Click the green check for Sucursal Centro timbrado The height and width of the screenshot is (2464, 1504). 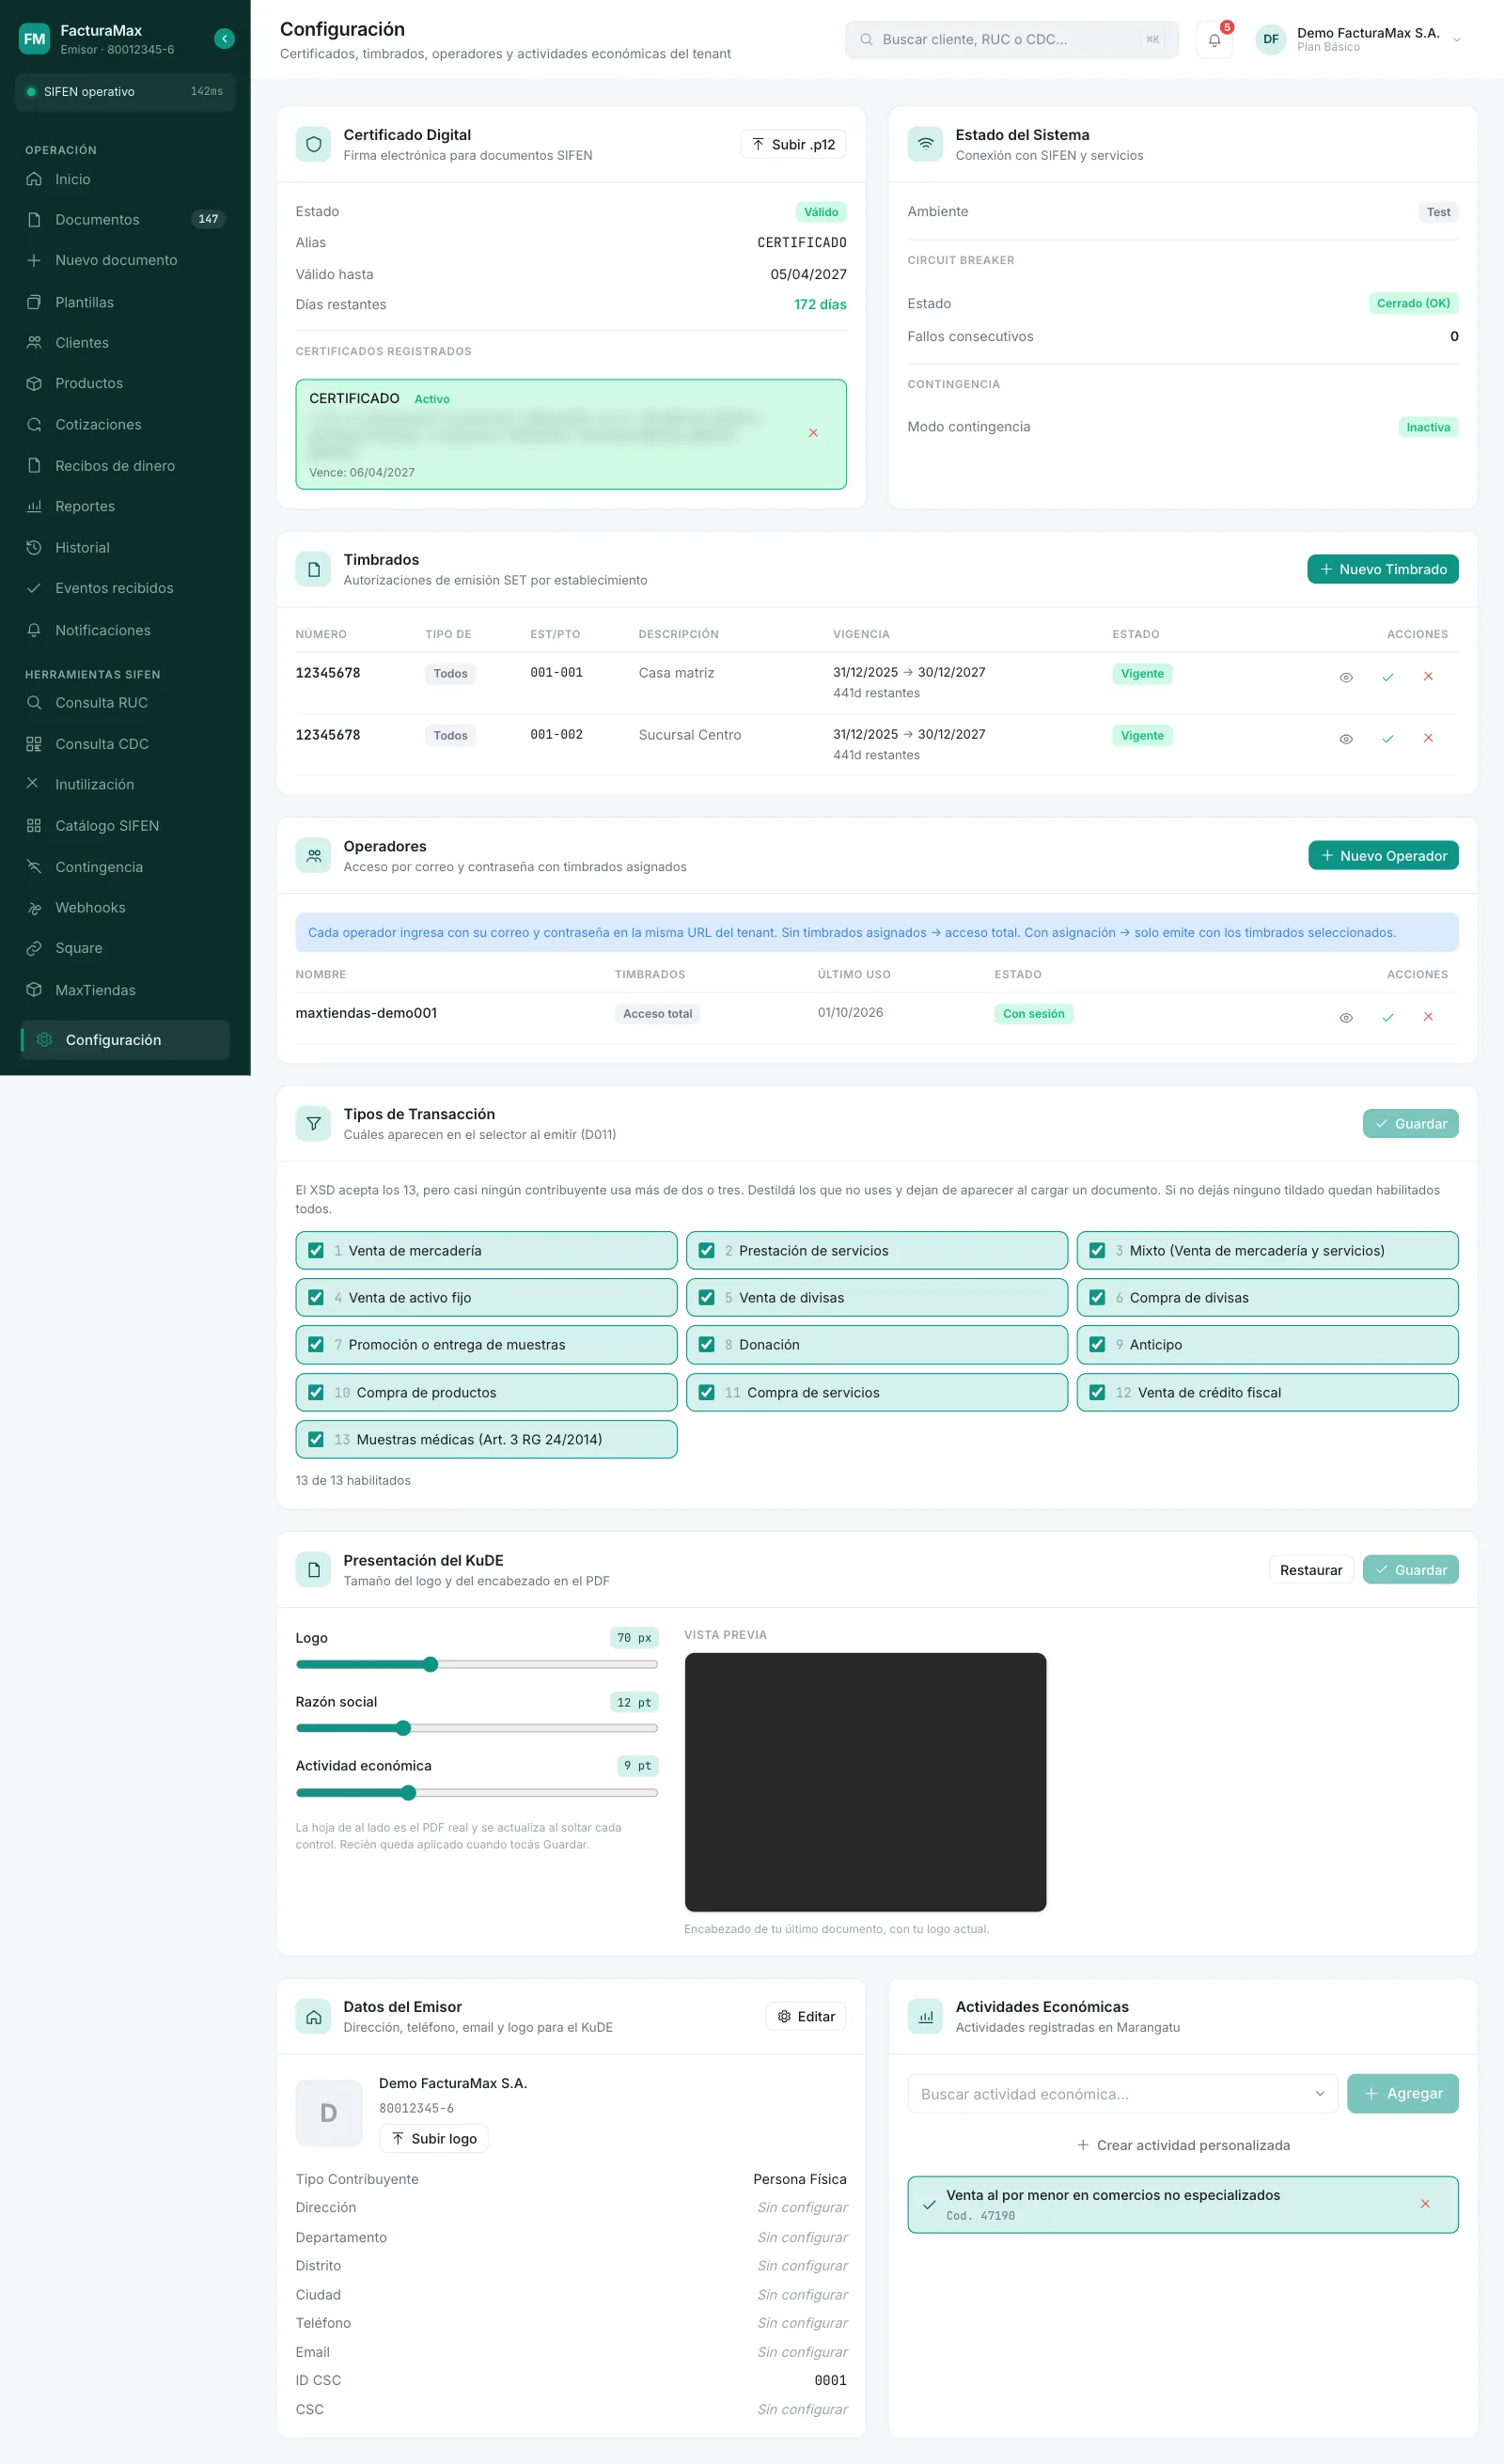click(x=1387, y=739)
